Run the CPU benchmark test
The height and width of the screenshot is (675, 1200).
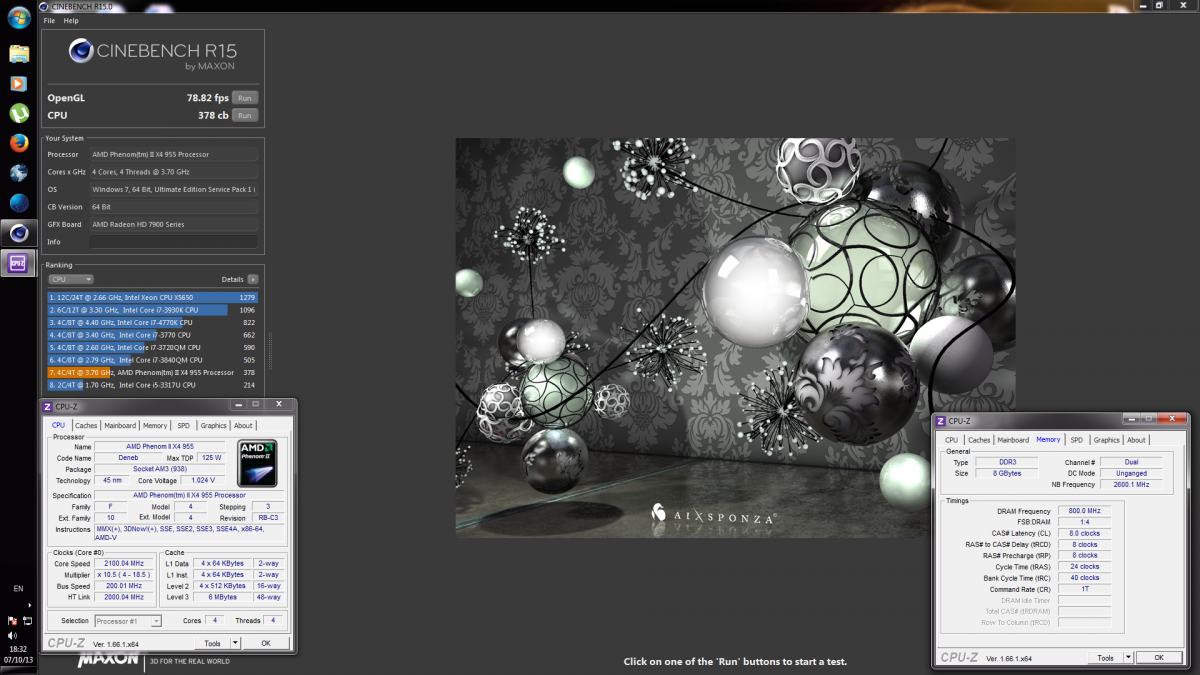(245, 116)
